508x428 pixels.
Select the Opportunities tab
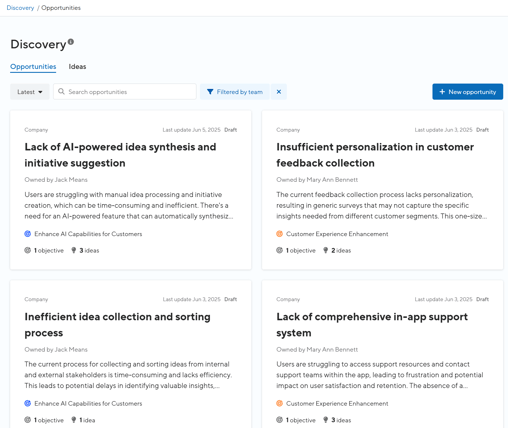coord(33,67)
